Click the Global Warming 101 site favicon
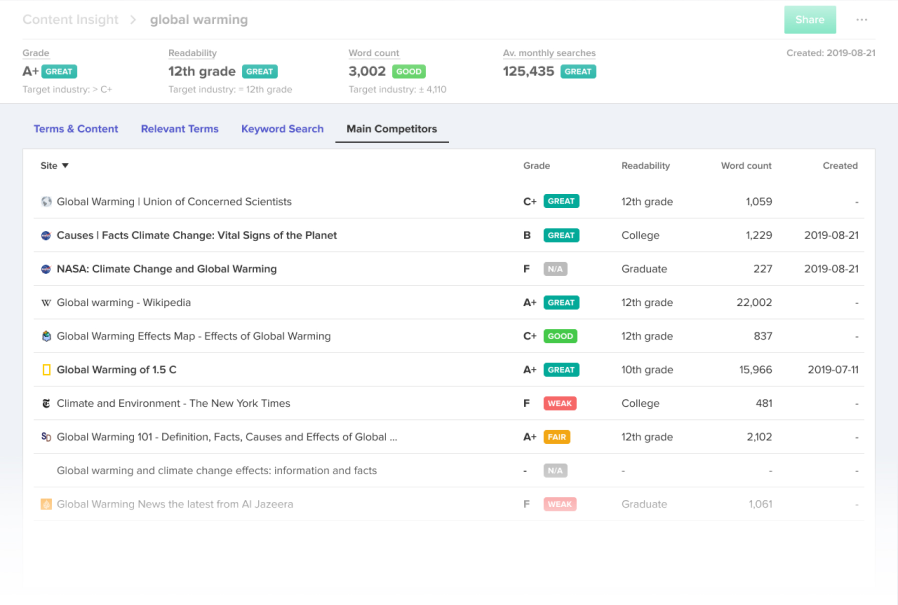 point(46,437)
